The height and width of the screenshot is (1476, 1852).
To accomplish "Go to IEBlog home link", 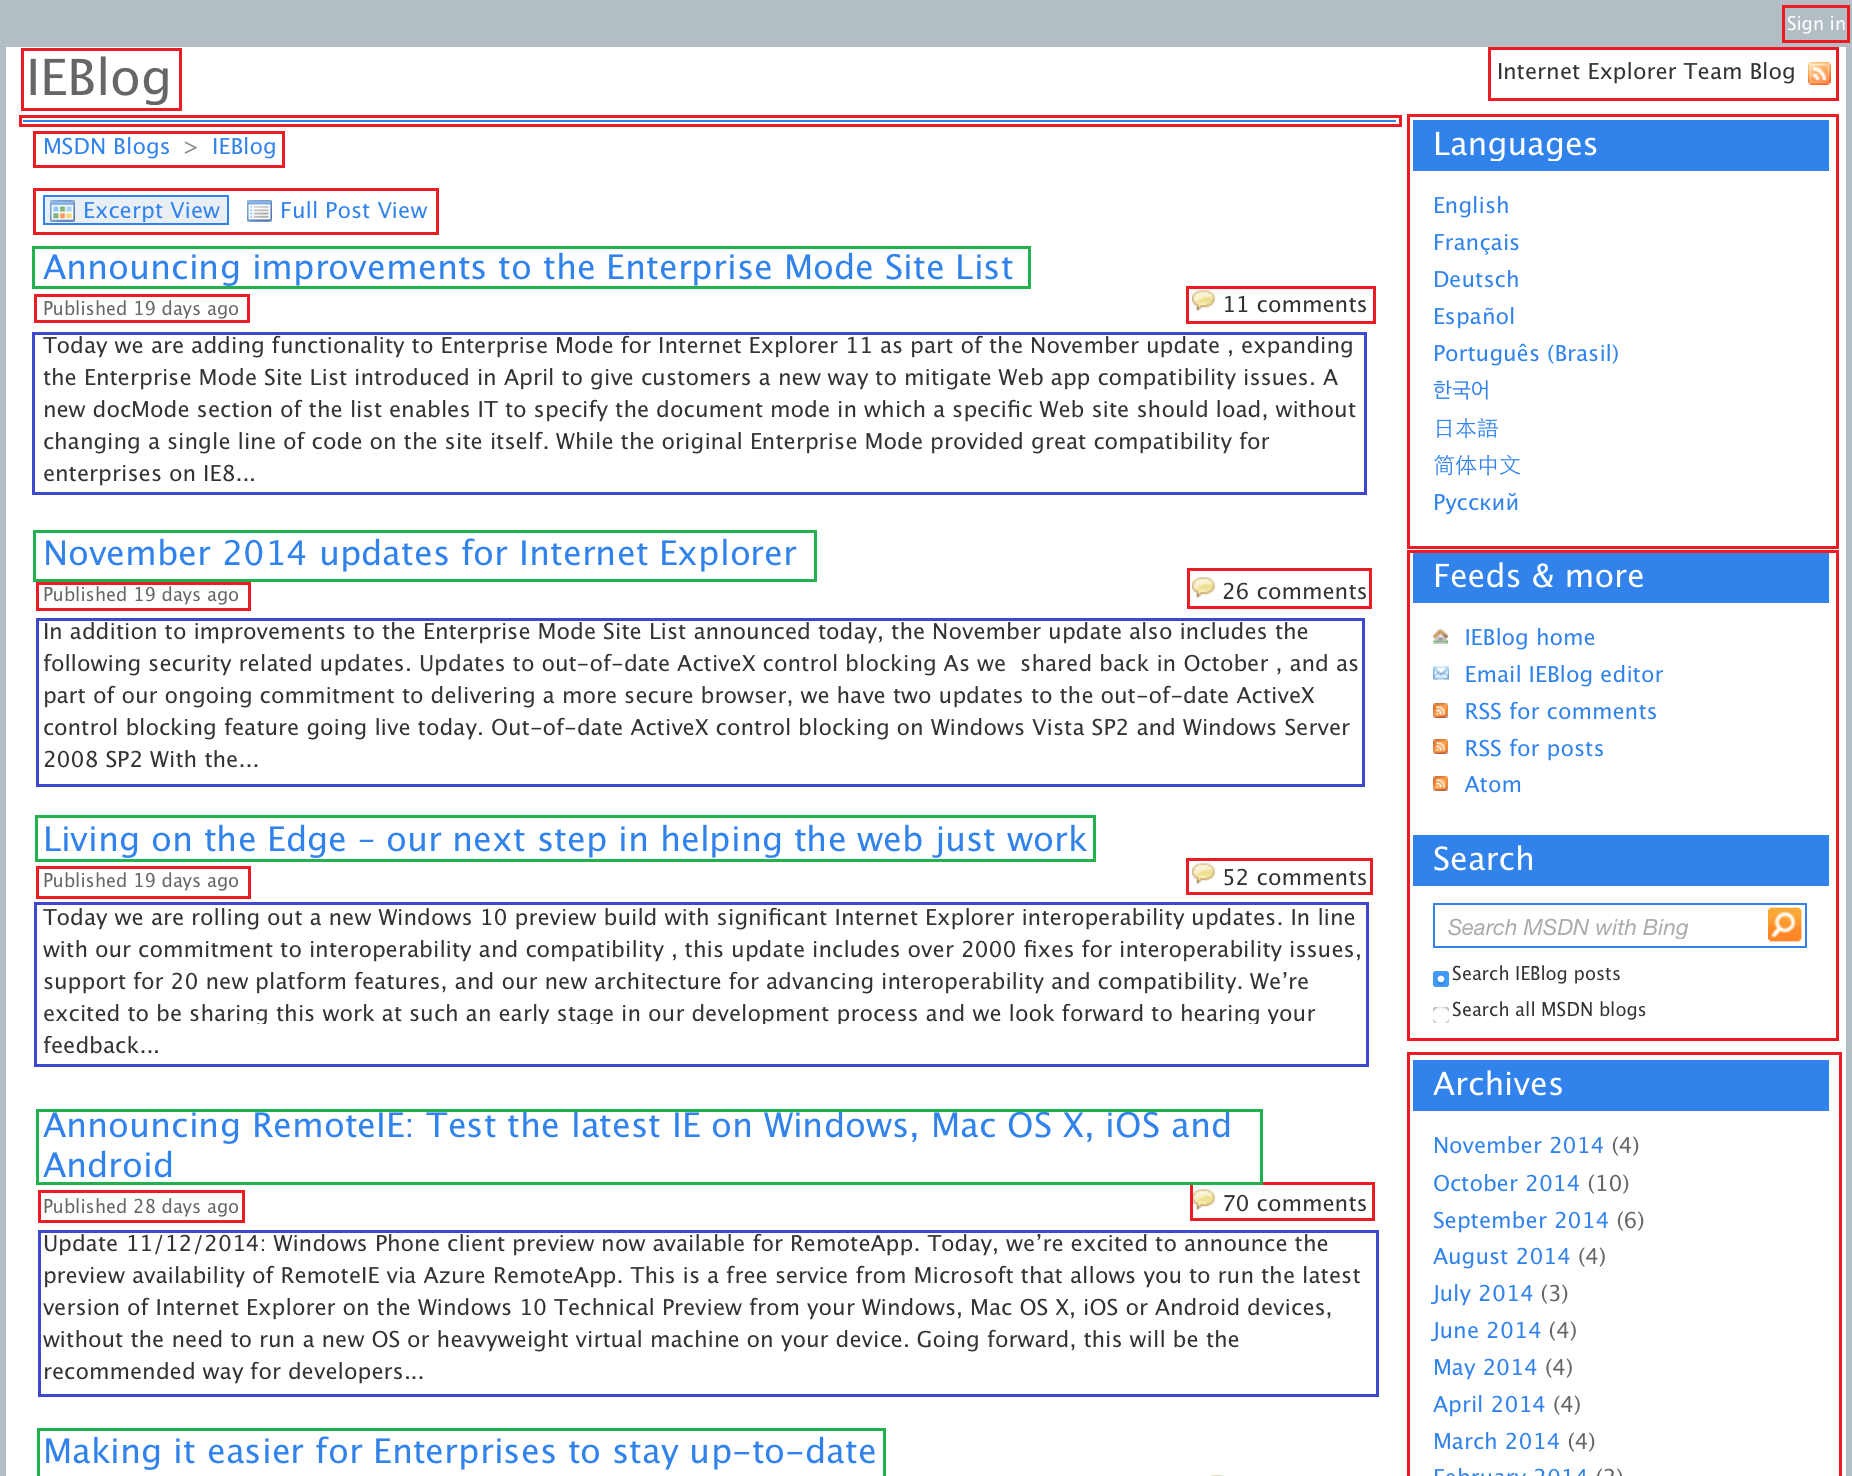I will coord(1529,637).
